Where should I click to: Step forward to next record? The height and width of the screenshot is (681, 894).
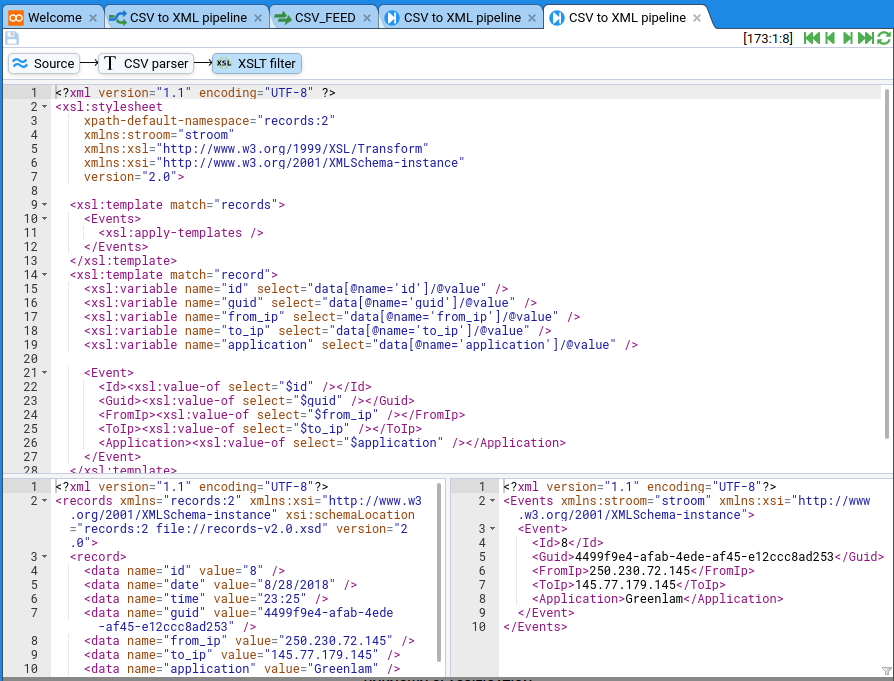[x=847, y=38]
